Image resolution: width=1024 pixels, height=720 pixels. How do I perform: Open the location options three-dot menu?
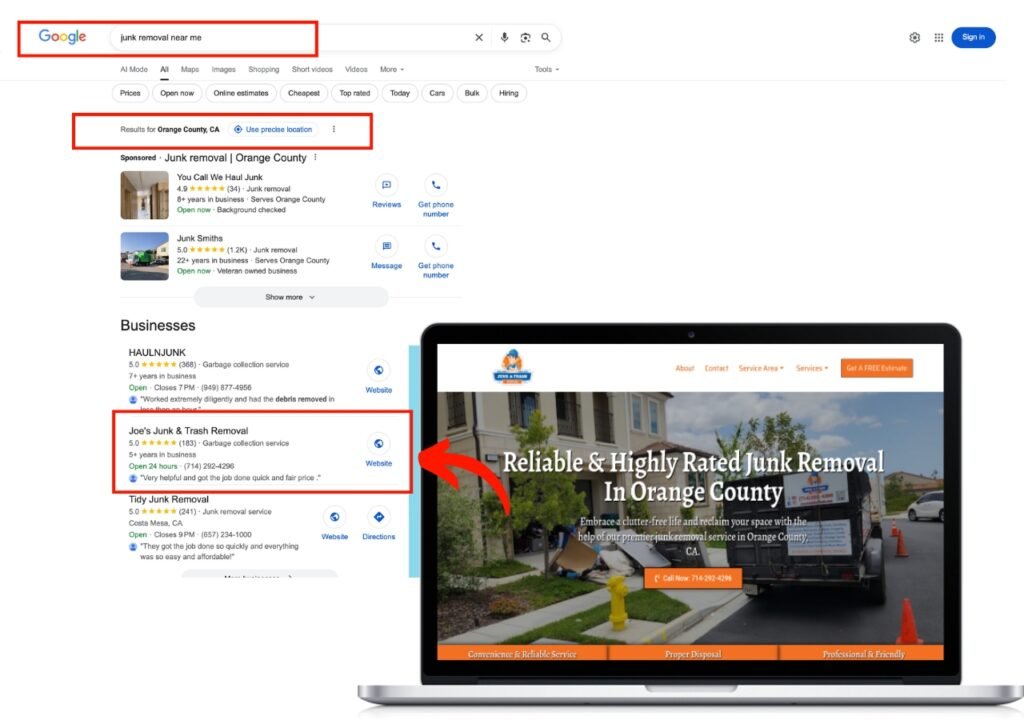[334, 129]
